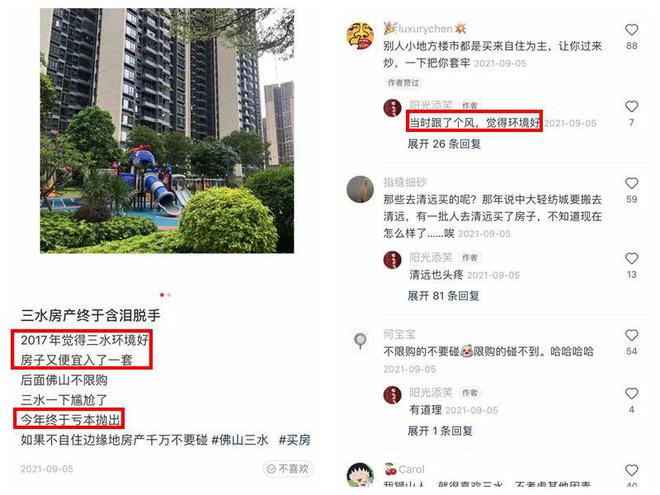Like luxurychen's comment with 88 likes

(631, 30)
